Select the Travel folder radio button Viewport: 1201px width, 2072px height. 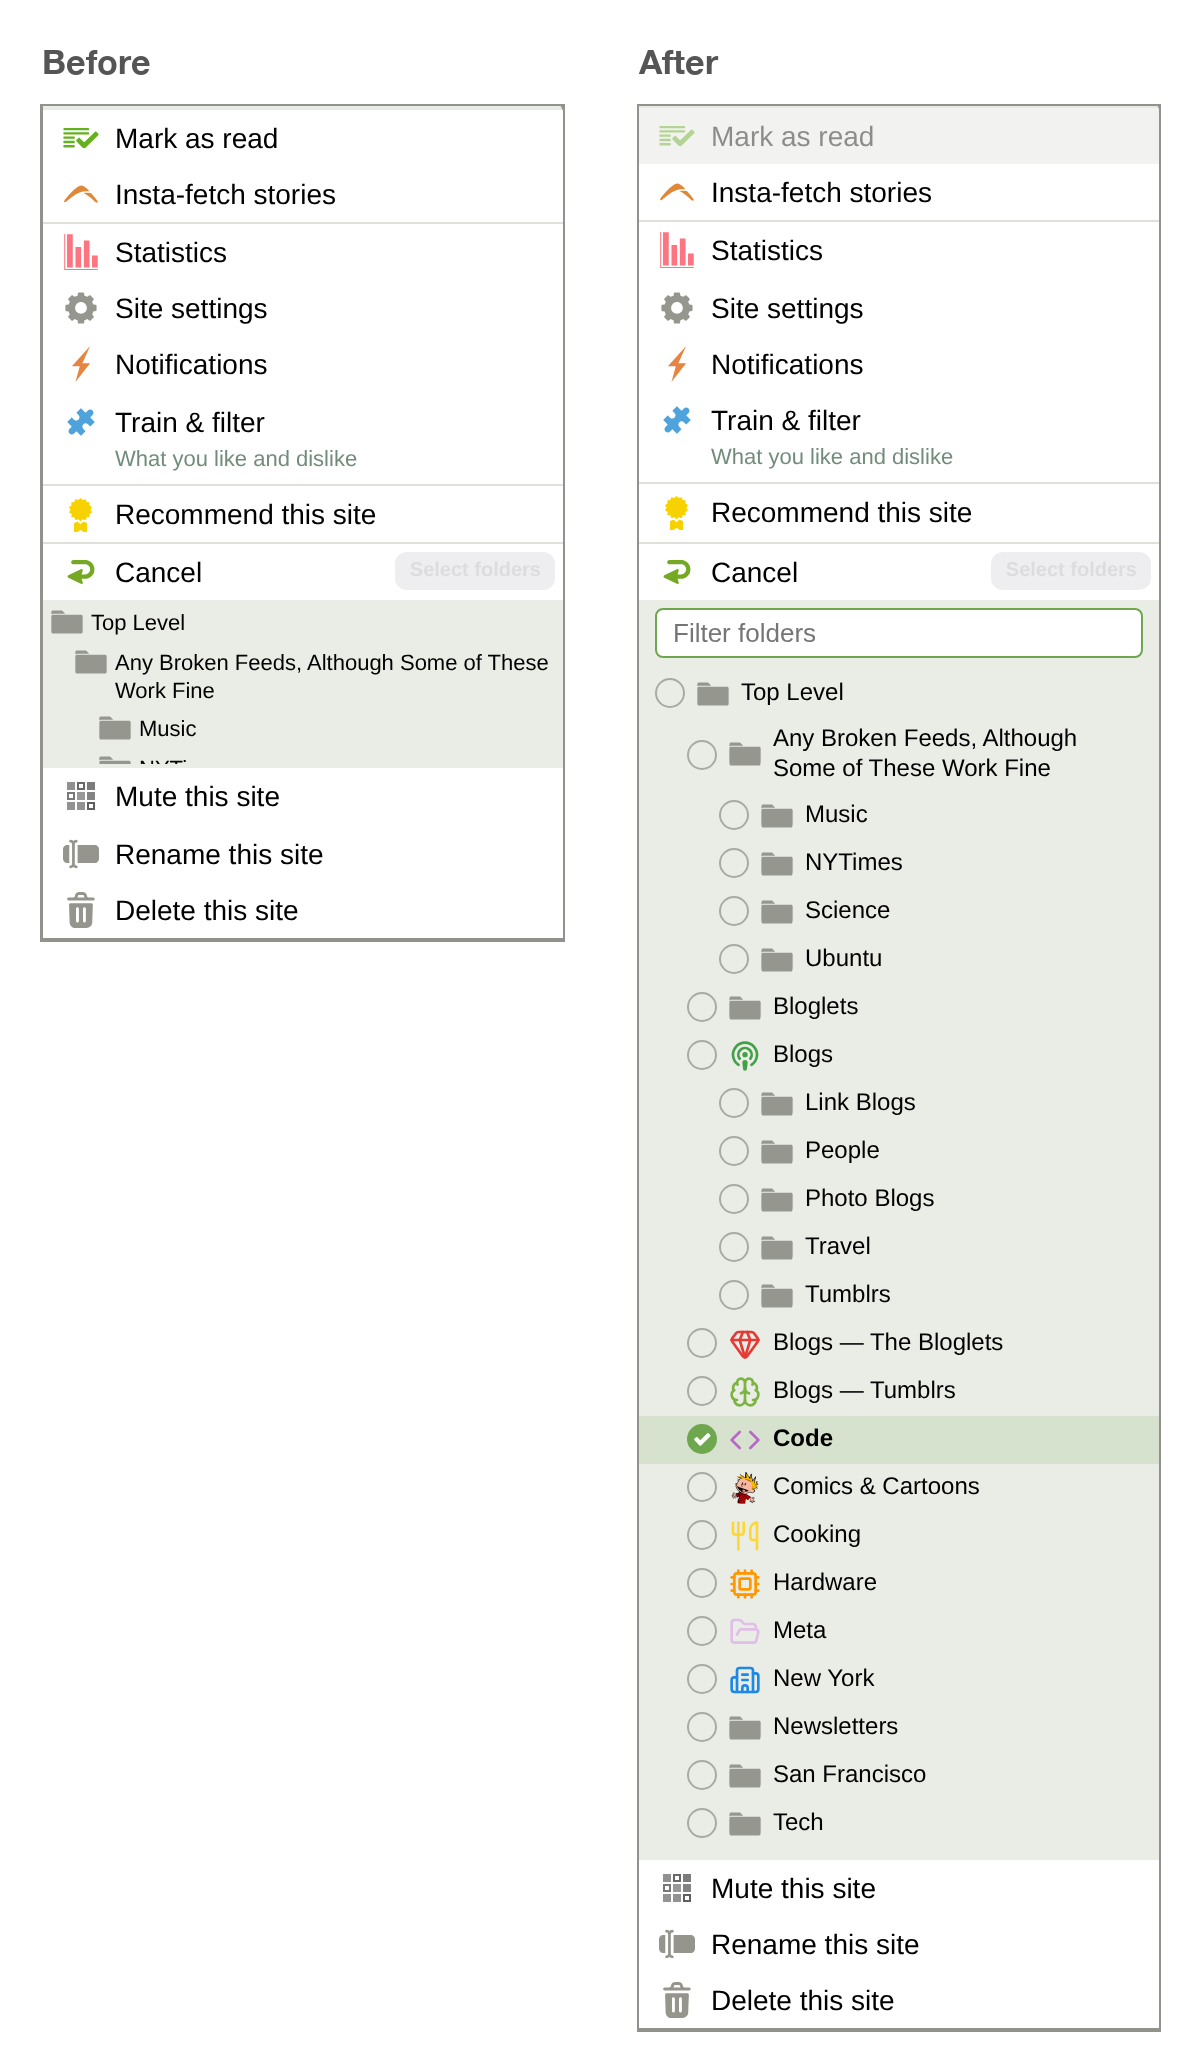734,1247
